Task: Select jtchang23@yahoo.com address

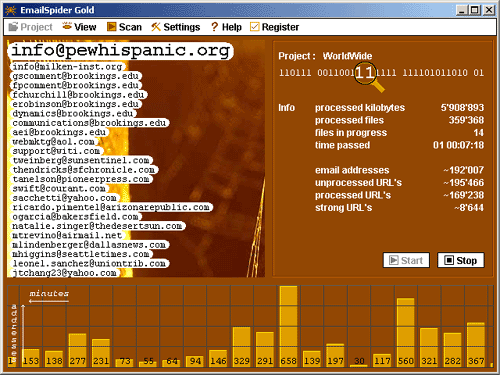Action: pos(65,273)
